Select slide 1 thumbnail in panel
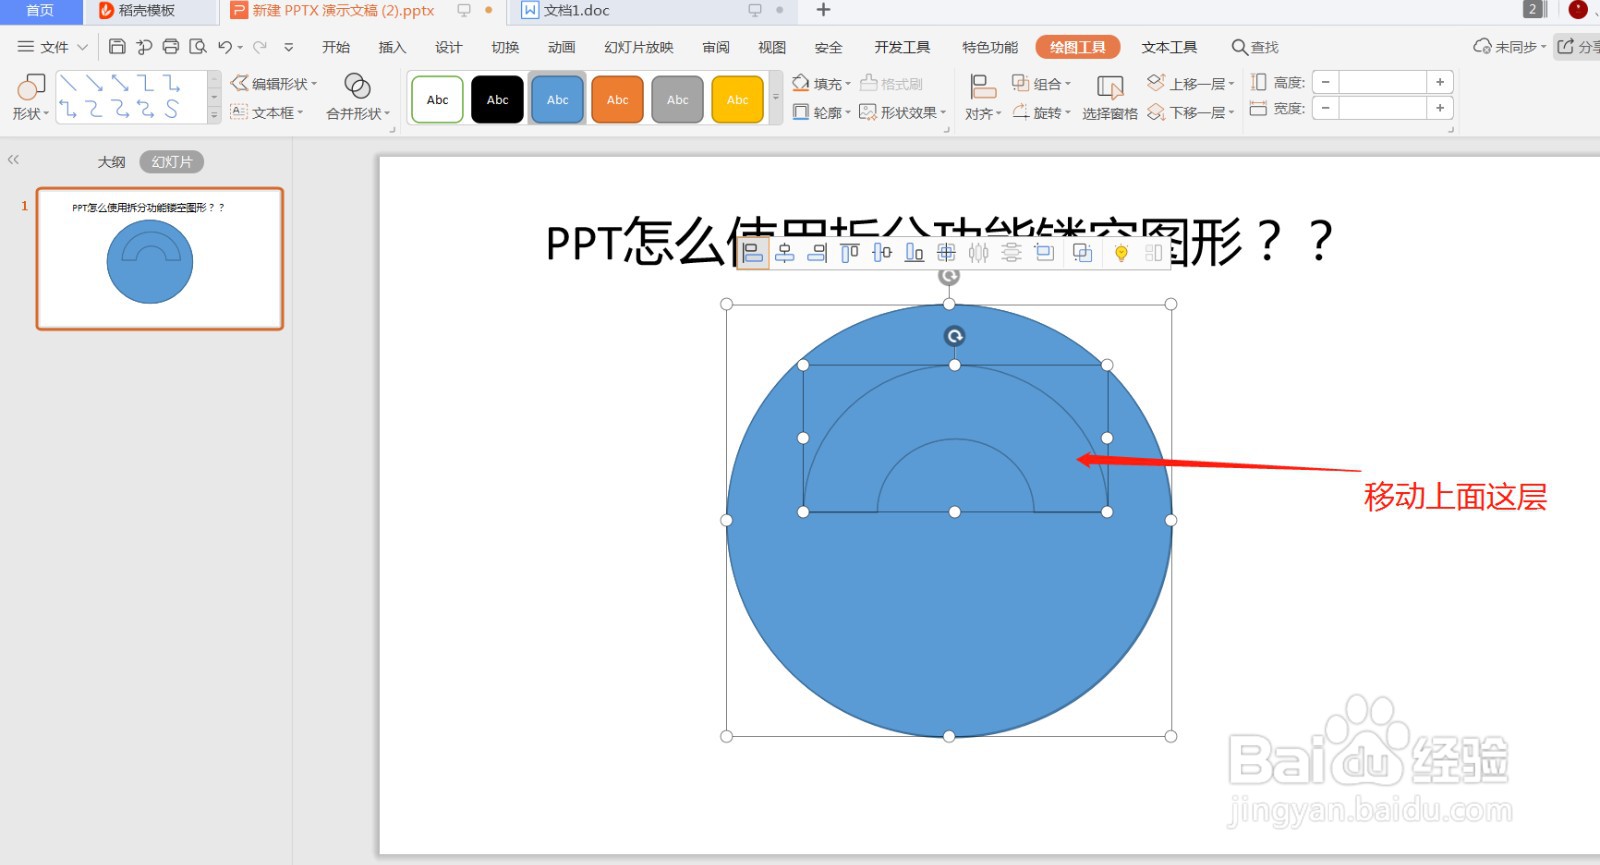Screen dimensions: 1600x865 tap(160, 258)
